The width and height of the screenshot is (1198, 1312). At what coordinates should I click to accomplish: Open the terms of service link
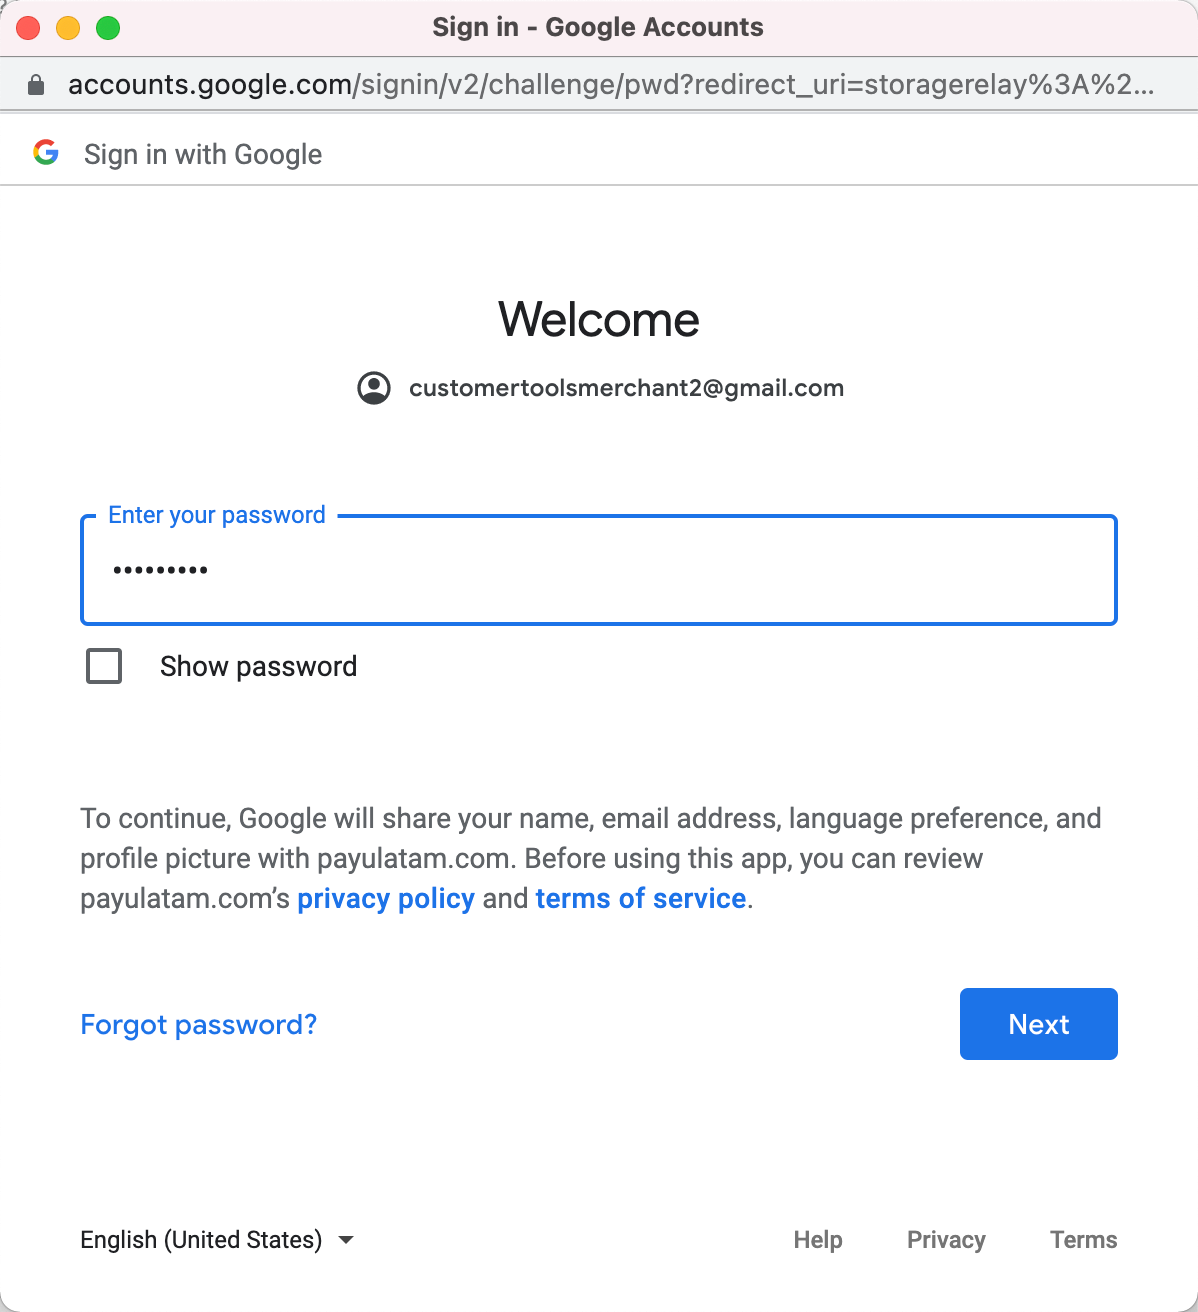pos(641,899)
